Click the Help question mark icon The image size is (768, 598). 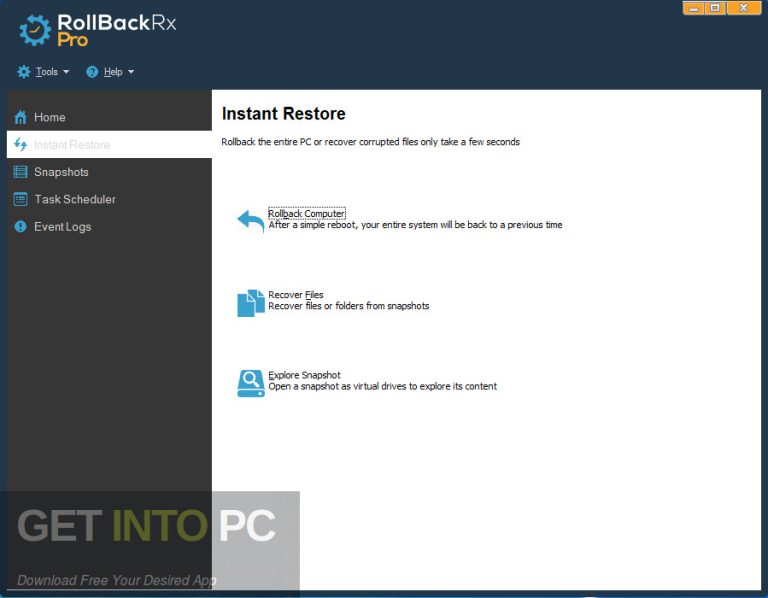pos(92,72)
